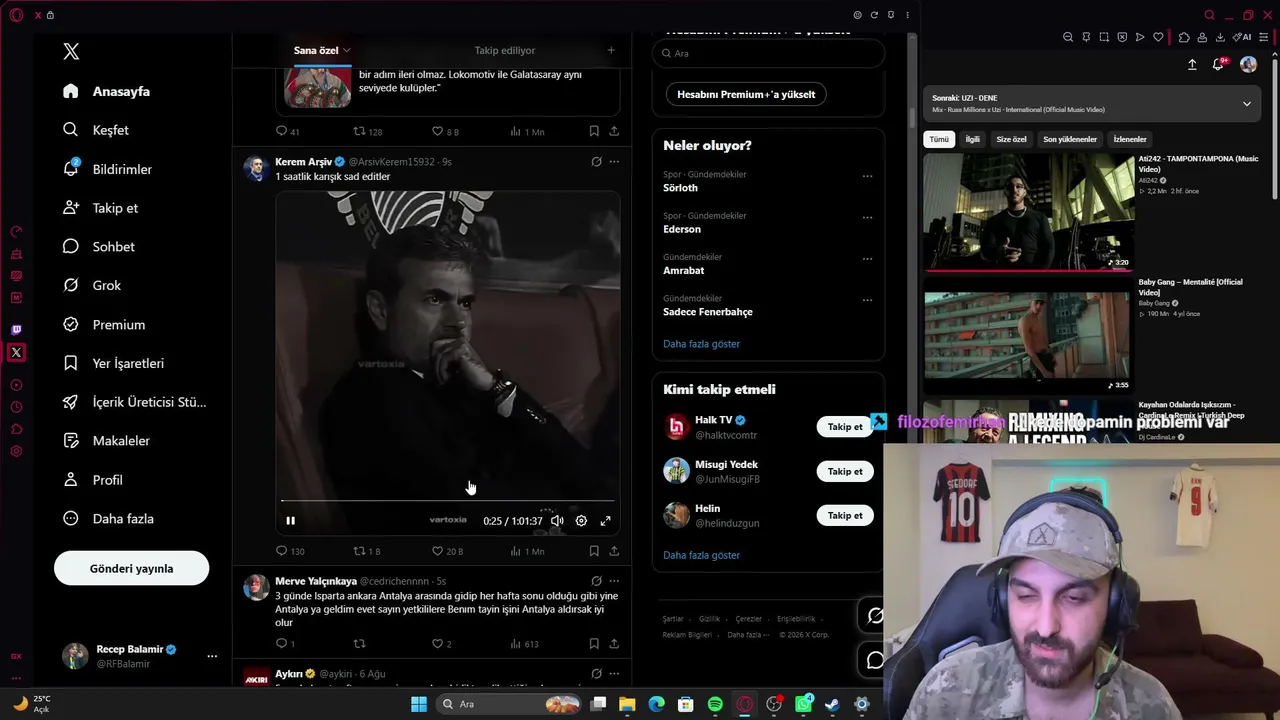The height and width of the screenshot is (720, 1280).
Task: Click Hesabını Premium+'a yükselt button
Action: click(746, 95)
